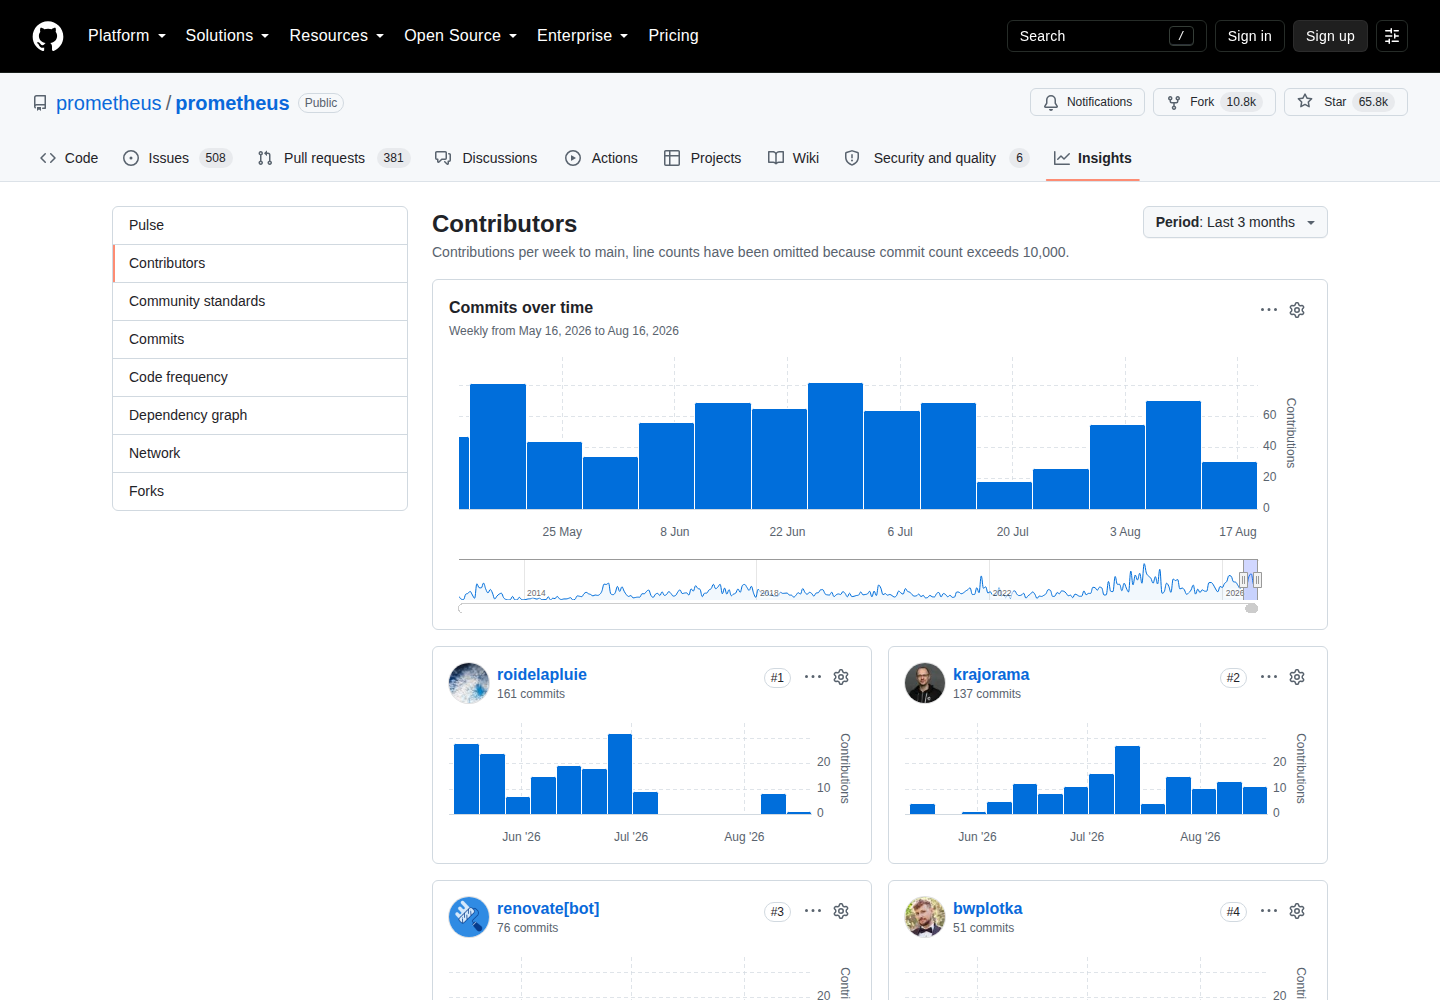Open Commits over time more options menu
The height and width of the screenshot is (1000, 1440).
1269,310
